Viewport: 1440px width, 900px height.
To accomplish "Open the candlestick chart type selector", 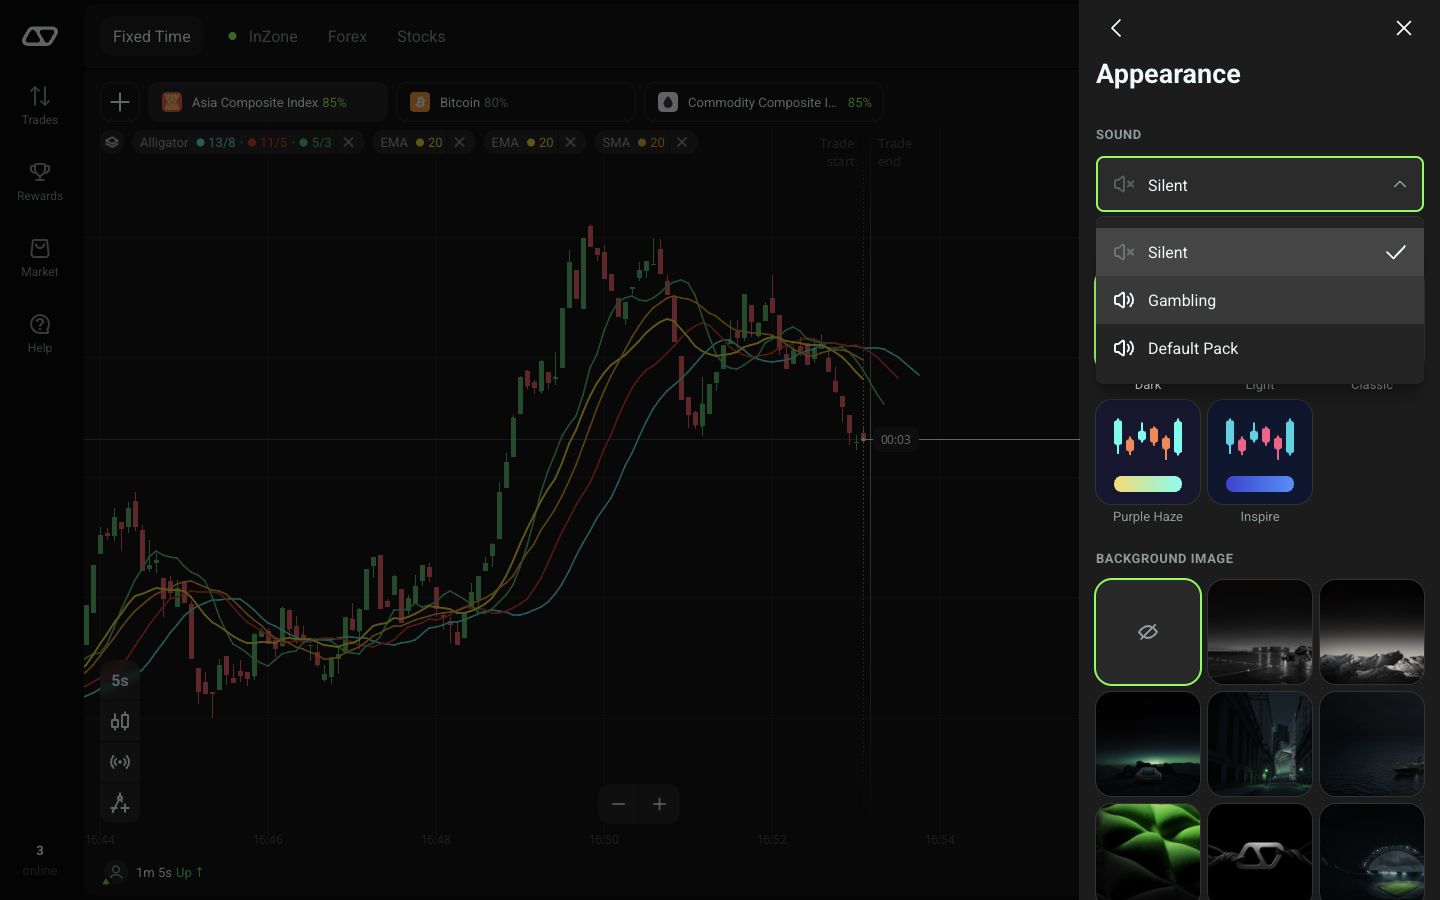I will point(120,722).
